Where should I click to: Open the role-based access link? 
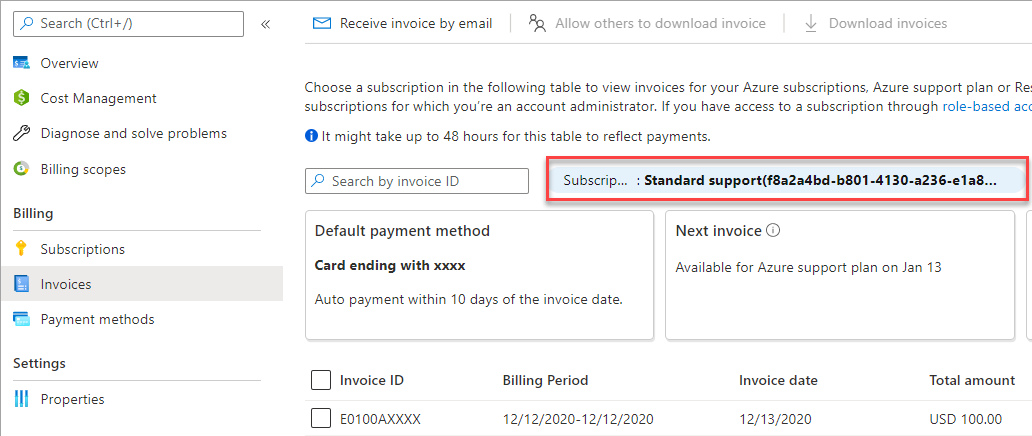pyautogui.click(x=986, y=106)
